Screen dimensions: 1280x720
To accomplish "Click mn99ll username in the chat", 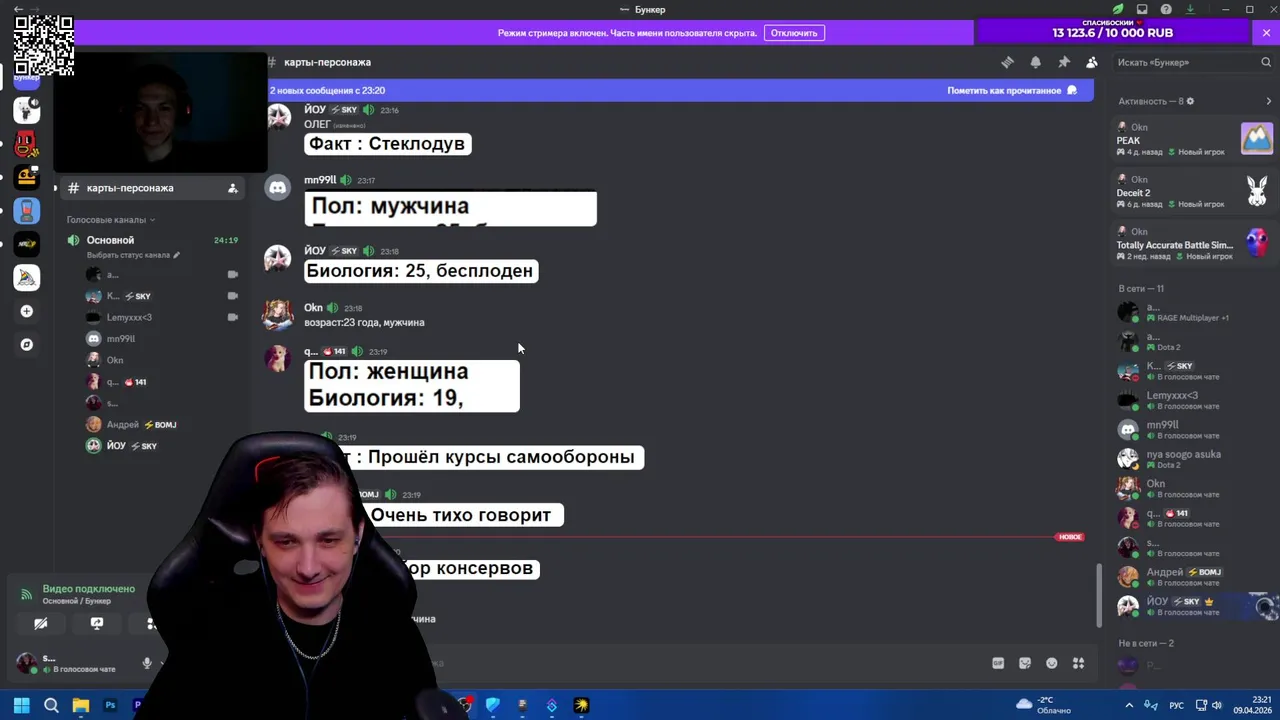I will 320,180.
